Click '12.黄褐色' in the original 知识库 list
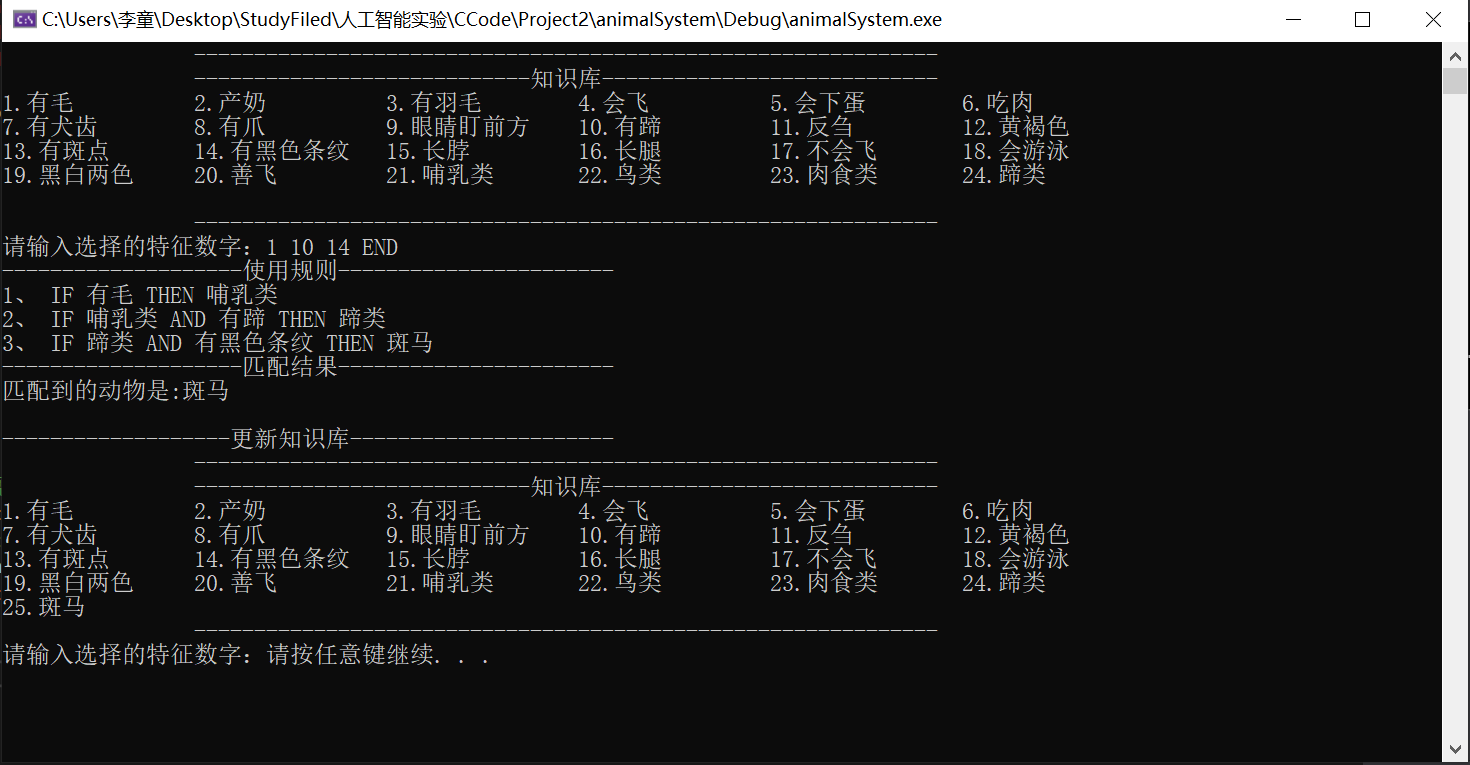 pyautogui.click(x=1016, y=127)
